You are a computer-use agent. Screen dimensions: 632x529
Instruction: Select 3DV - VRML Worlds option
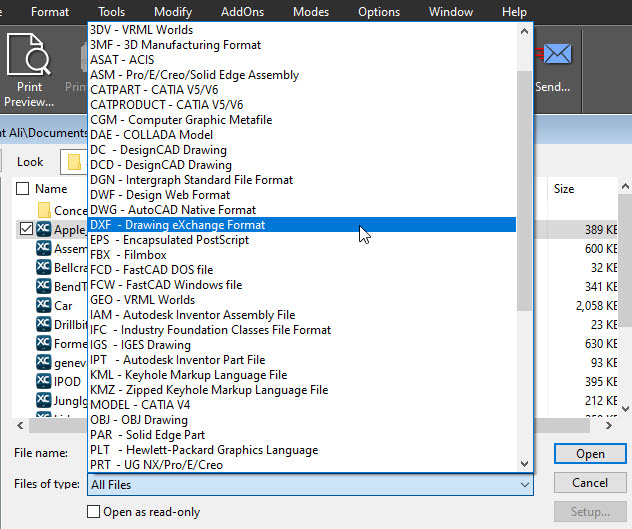(302, 30)
